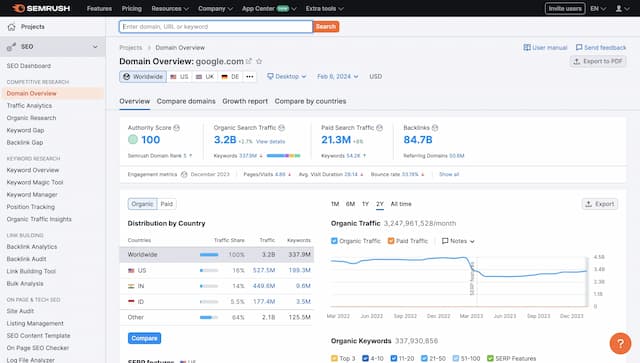Open Features menu item
Screen dimensions: 640x363
tap(99, 8)
